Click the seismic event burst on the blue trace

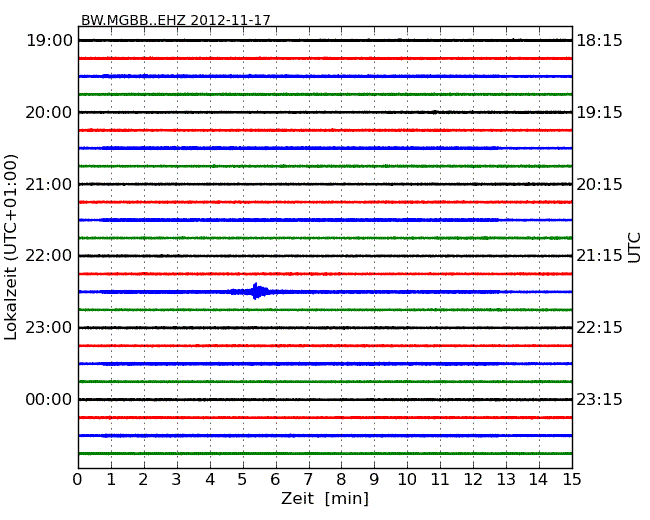click(255, 291)
